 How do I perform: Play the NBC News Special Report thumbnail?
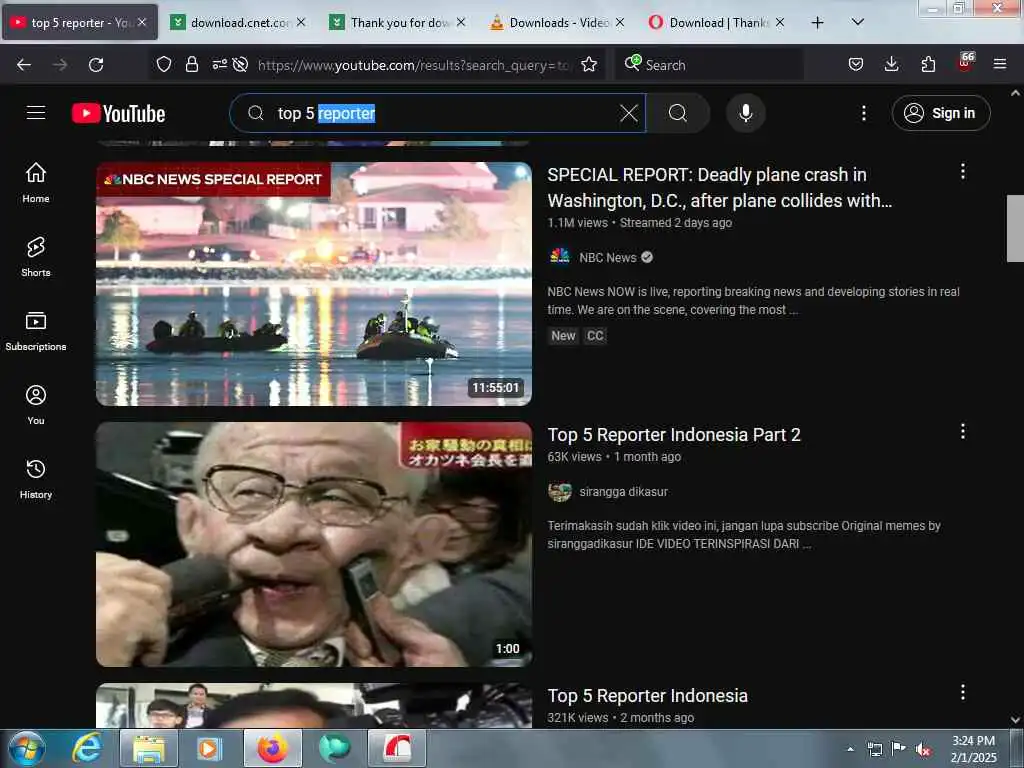point(313,283)
